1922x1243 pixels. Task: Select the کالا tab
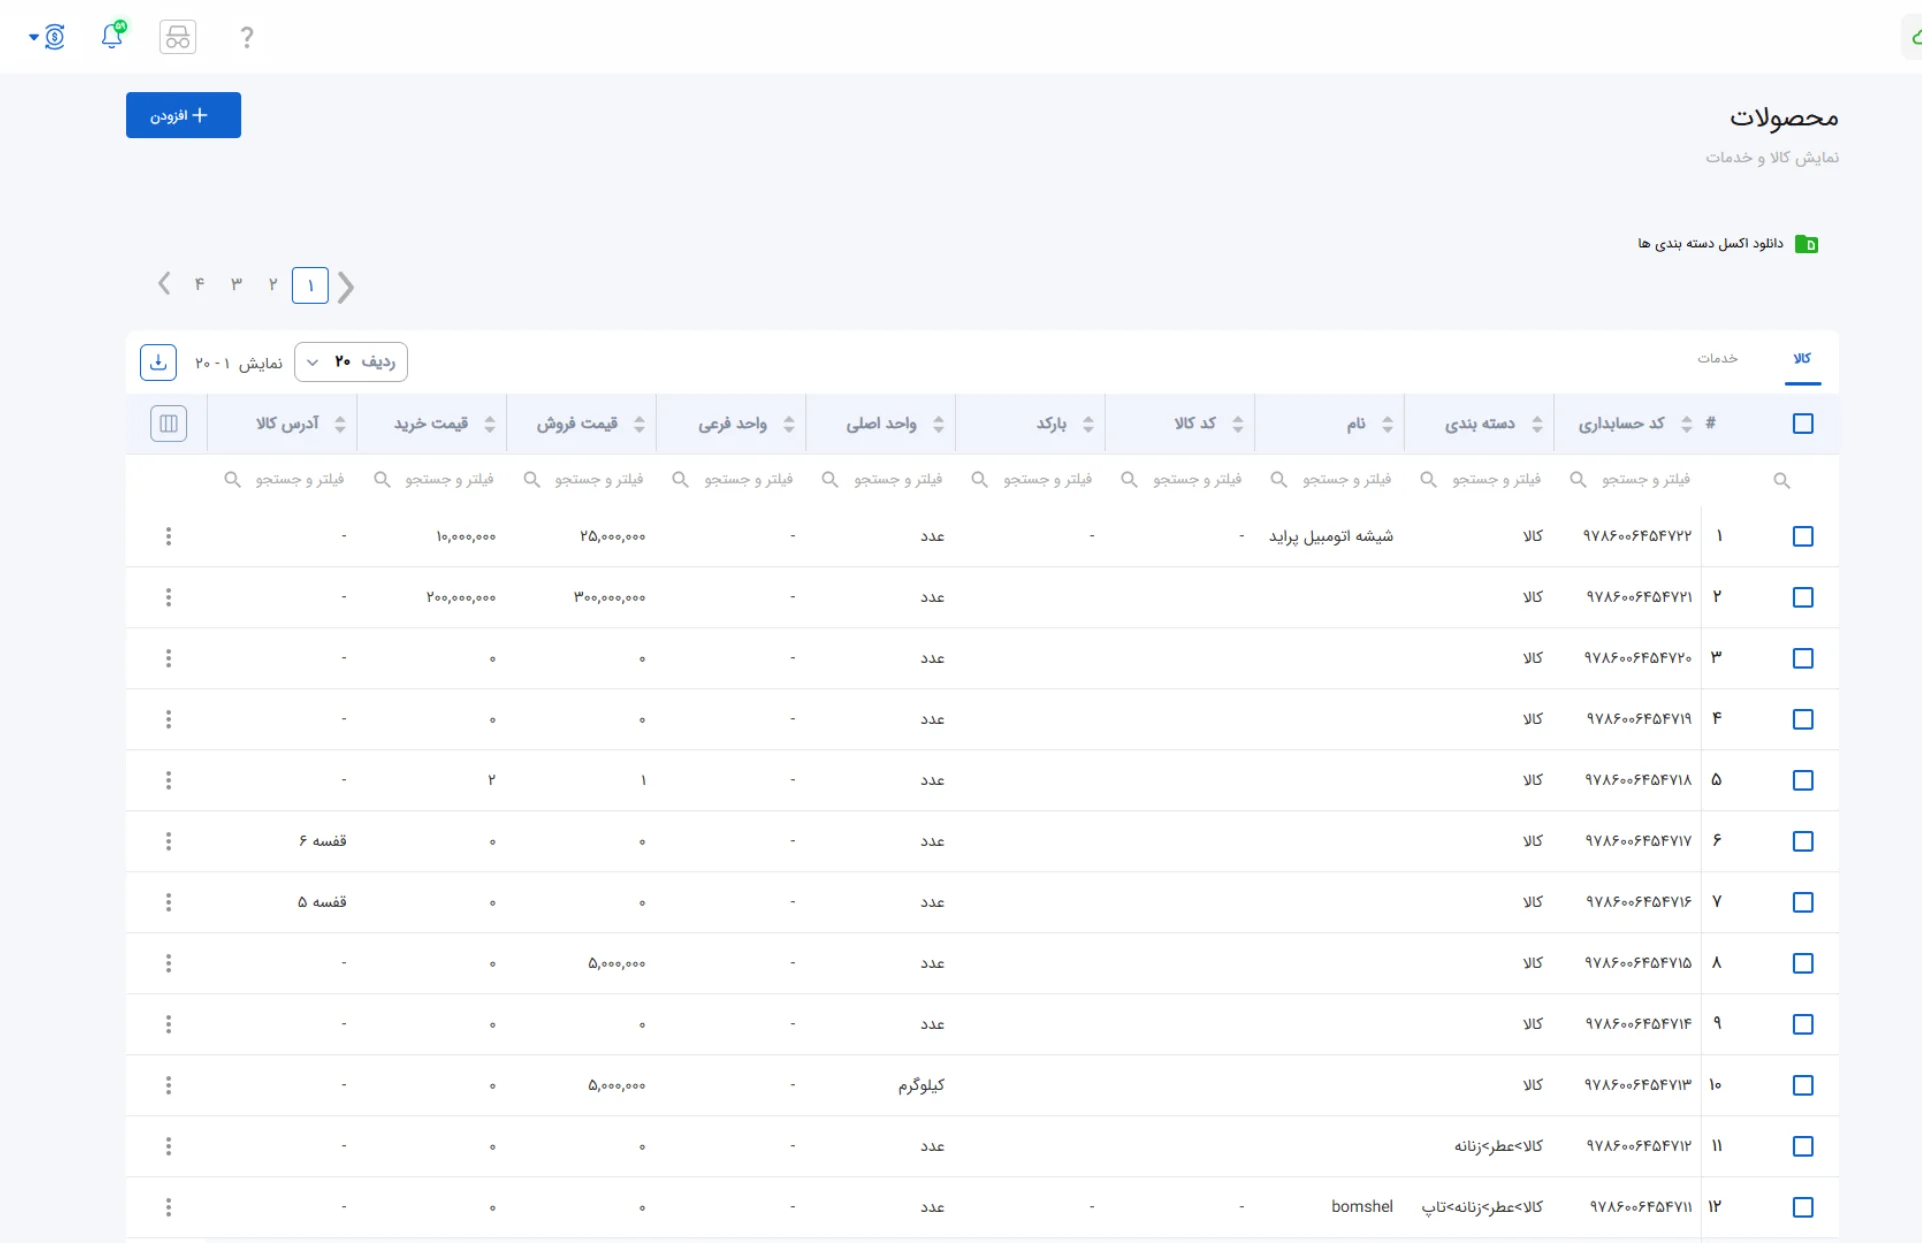(1802, 358)
